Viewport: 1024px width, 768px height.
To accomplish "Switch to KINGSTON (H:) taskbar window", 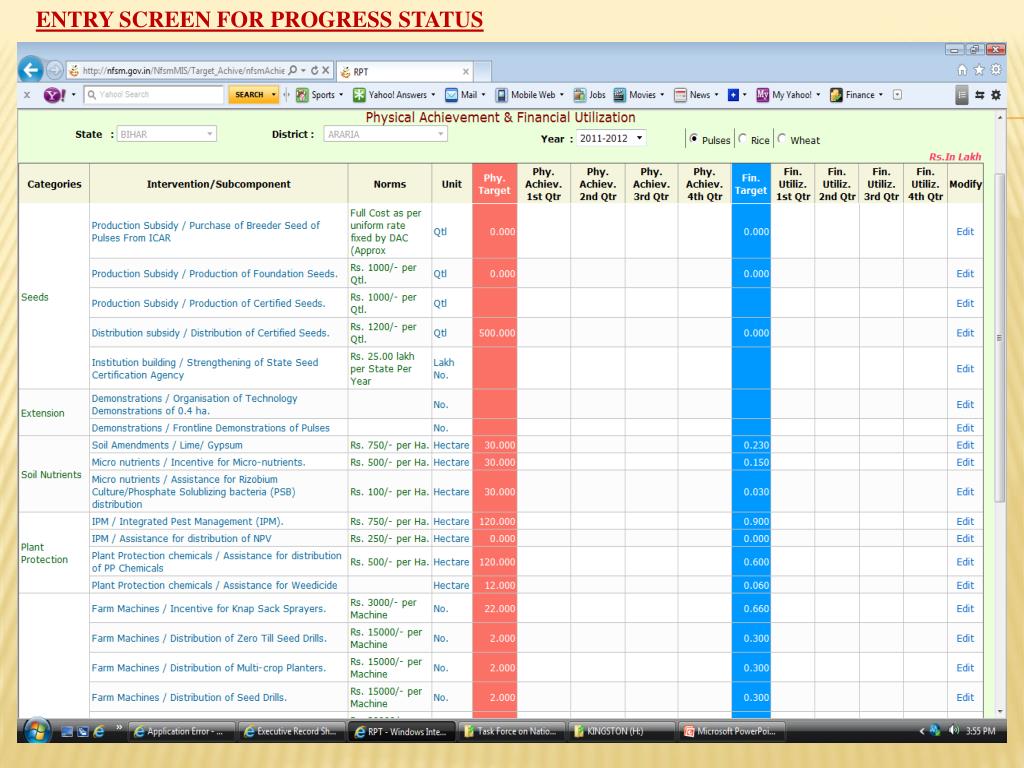I will tap(622, 731).
